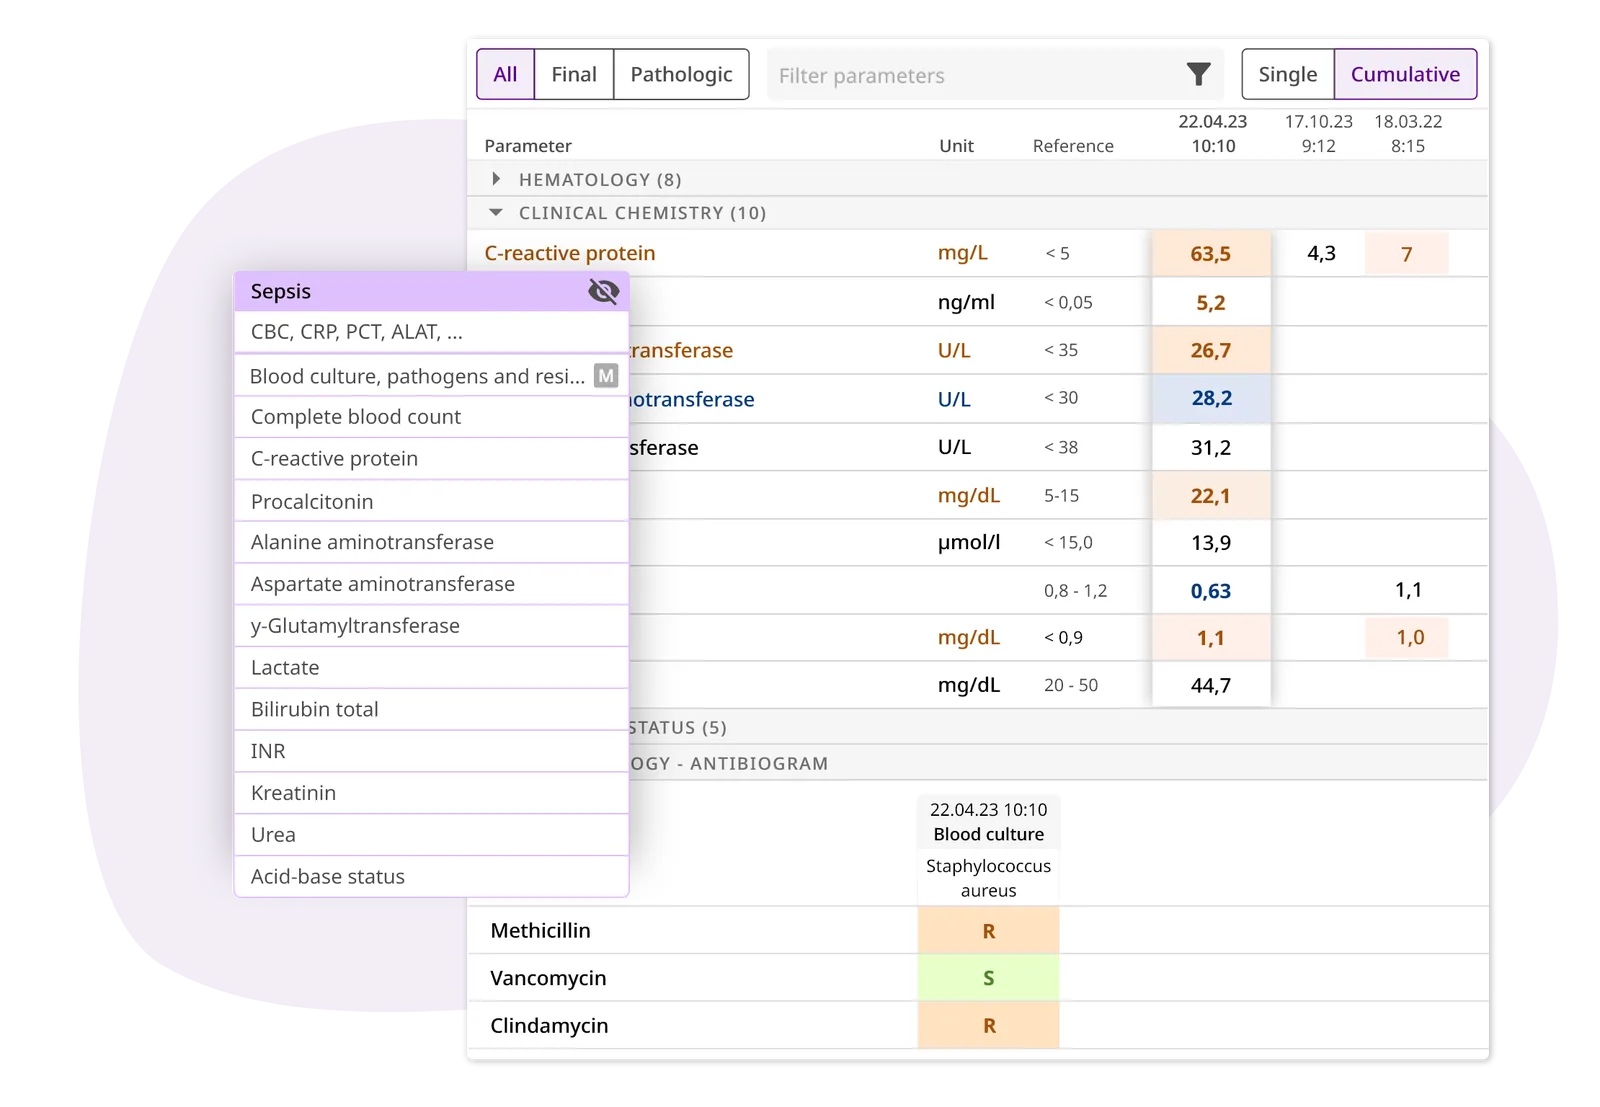Screen dimensions: 1600x1107
Task: Click the Reference column header
Action: click(1073, 146)
